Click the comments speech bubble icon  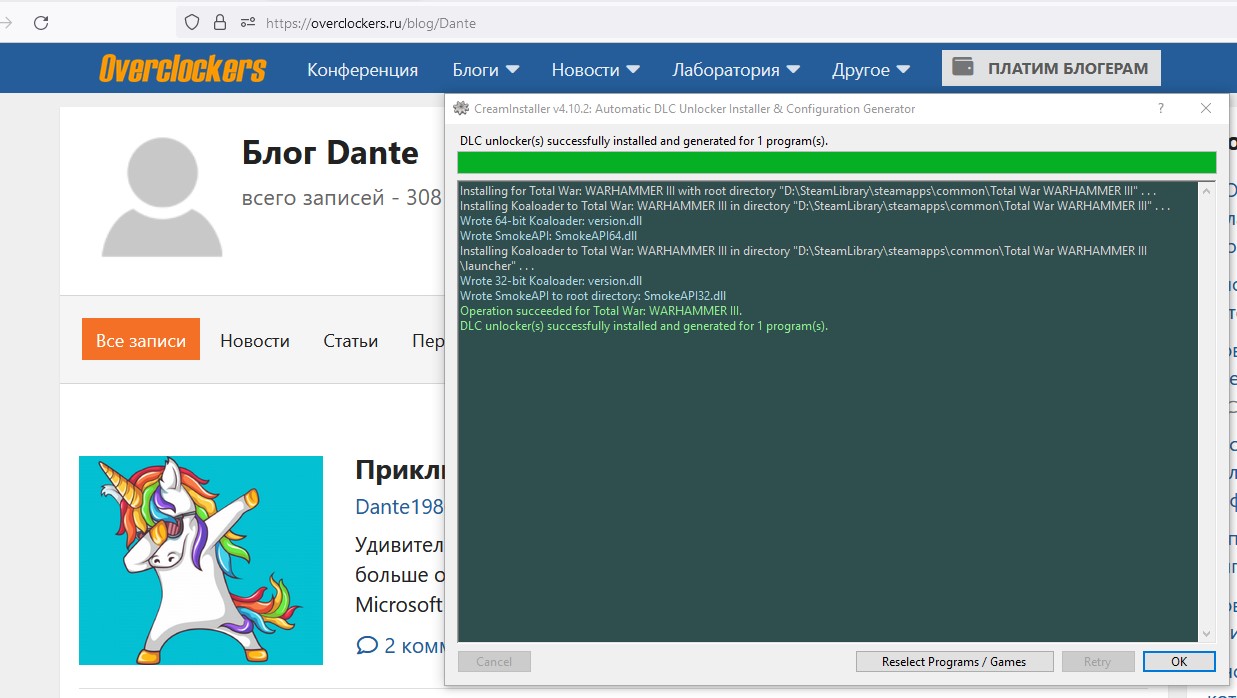point(367,645)
